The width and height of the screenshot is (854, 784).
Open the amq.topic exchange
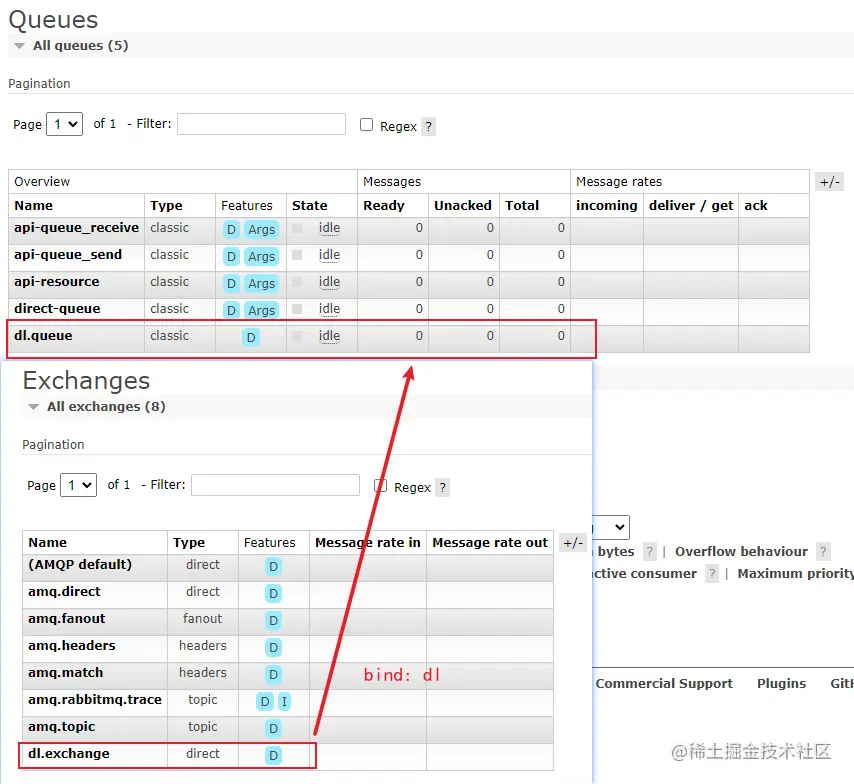62,726
